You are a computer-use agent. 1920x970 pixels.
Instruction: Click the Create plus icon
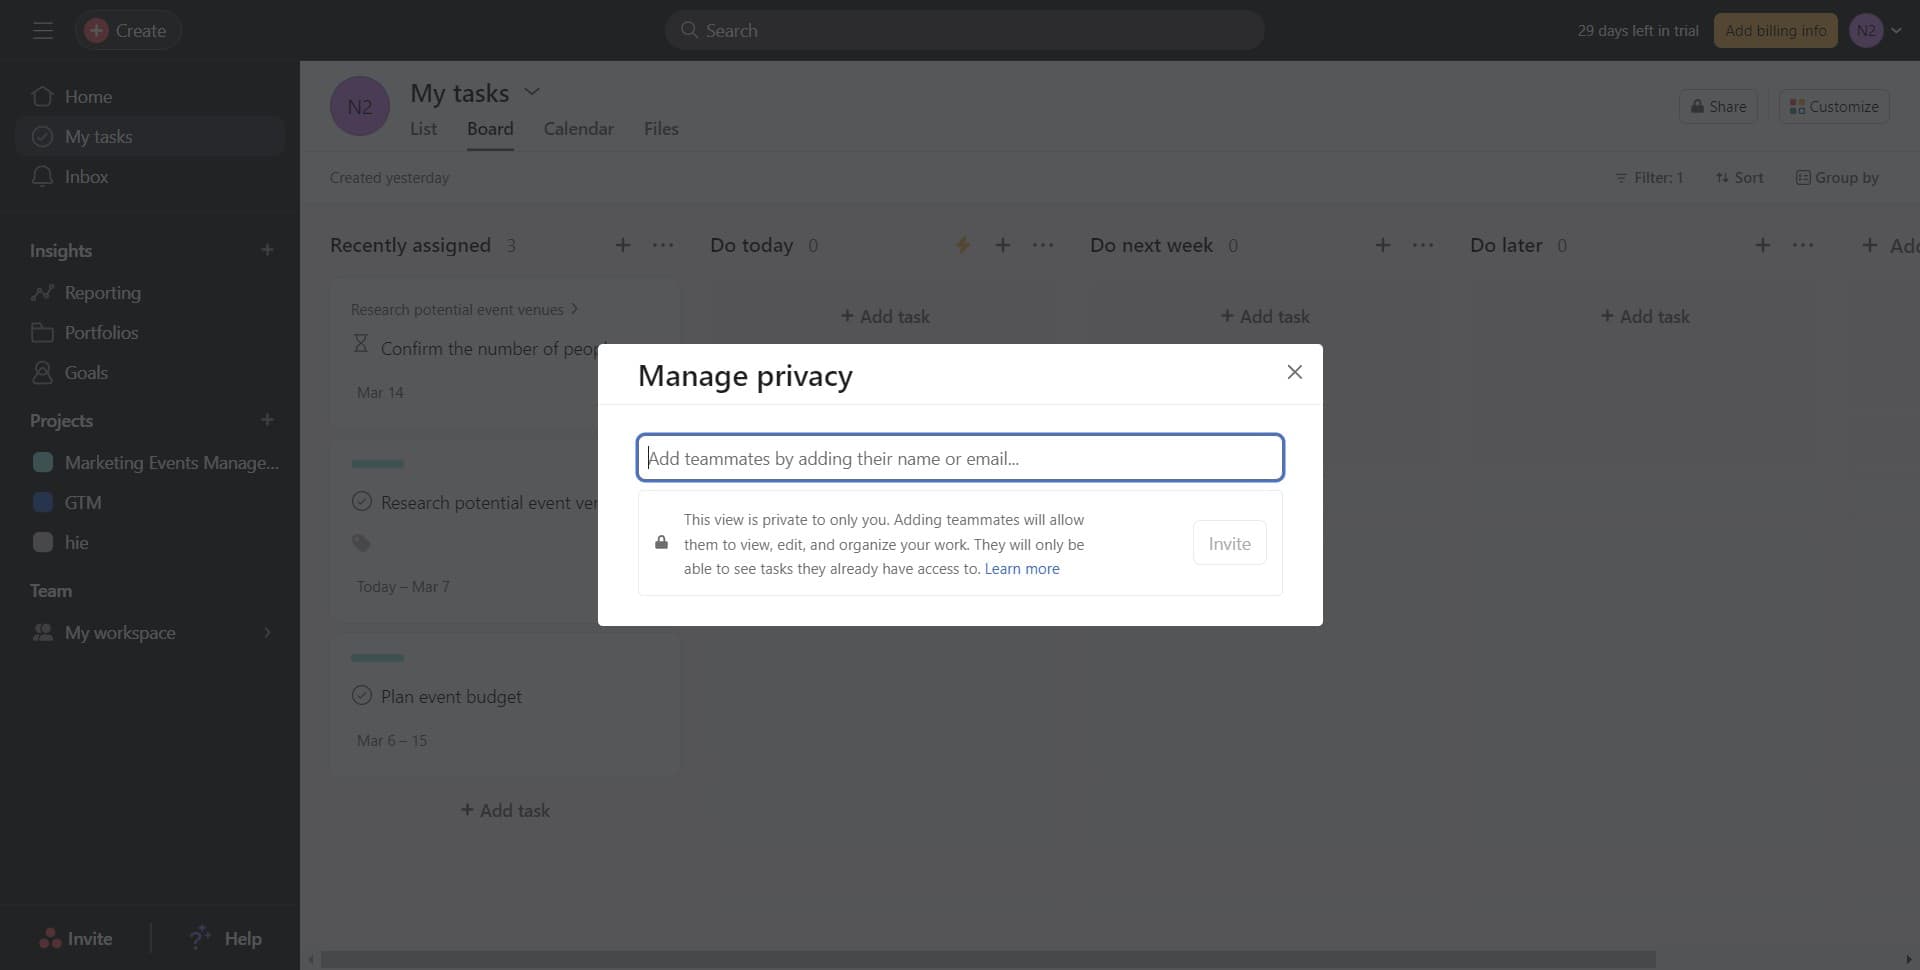tap(95, 30)
